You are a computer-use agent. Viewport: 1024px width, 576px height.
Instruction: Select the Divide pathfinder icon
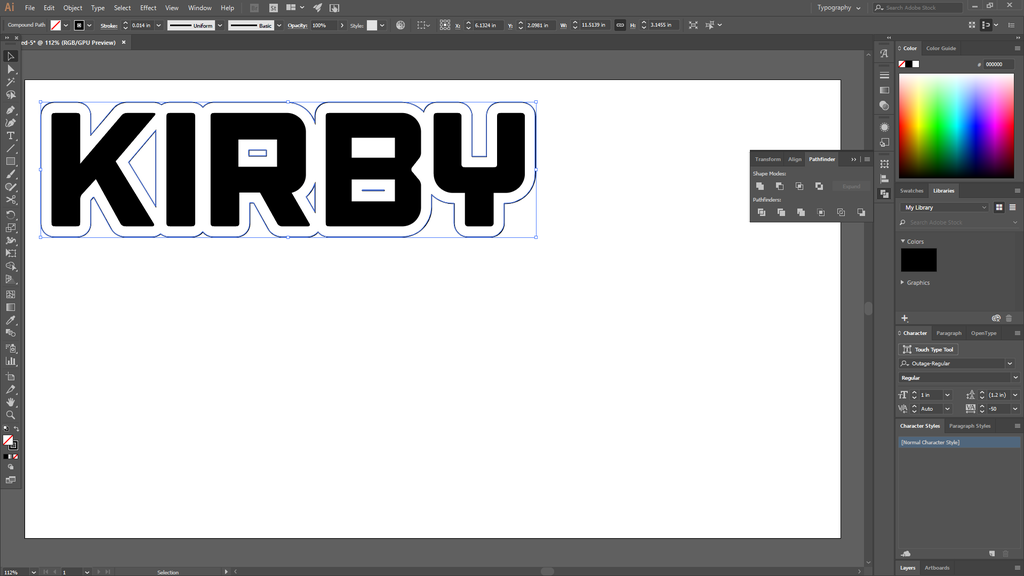[762, 212]
